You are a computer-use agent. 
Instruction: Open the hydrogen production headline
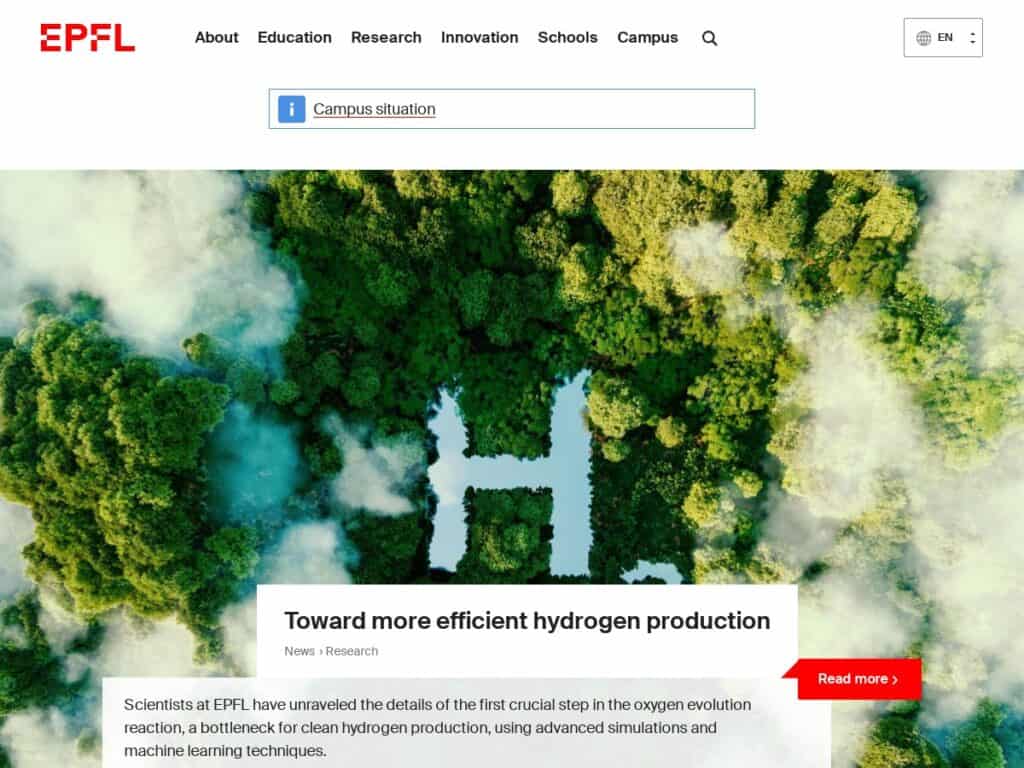click(x=527, y=620)
